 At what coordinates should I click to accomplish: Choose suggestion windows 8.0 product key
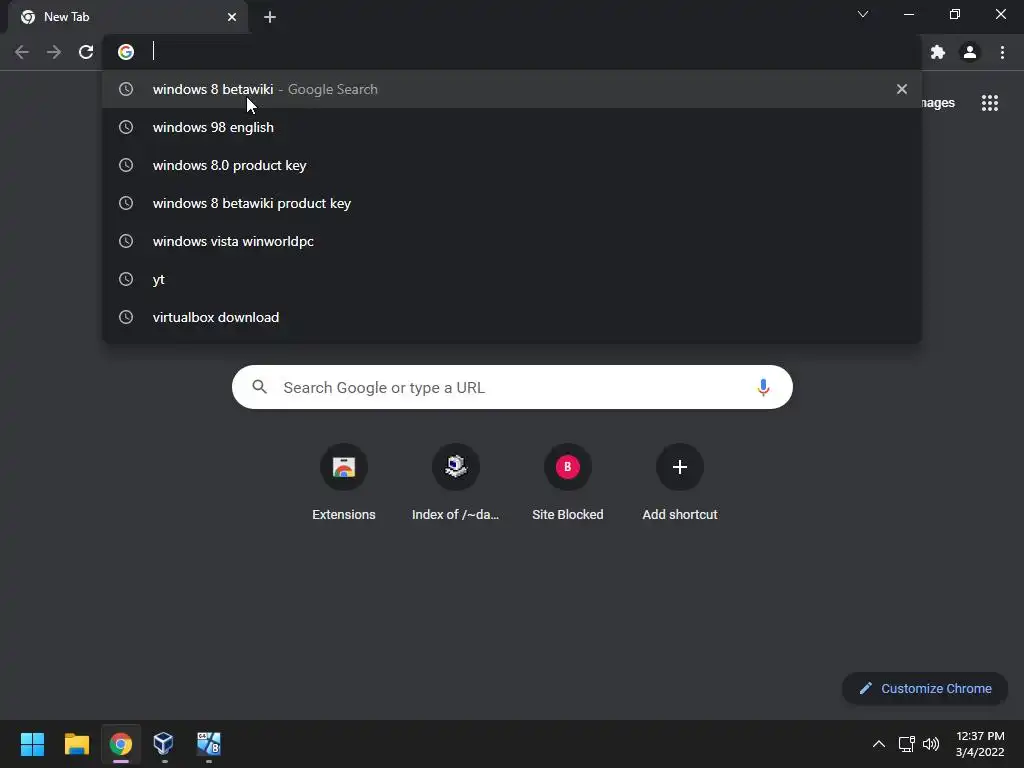tap(512, 165)
